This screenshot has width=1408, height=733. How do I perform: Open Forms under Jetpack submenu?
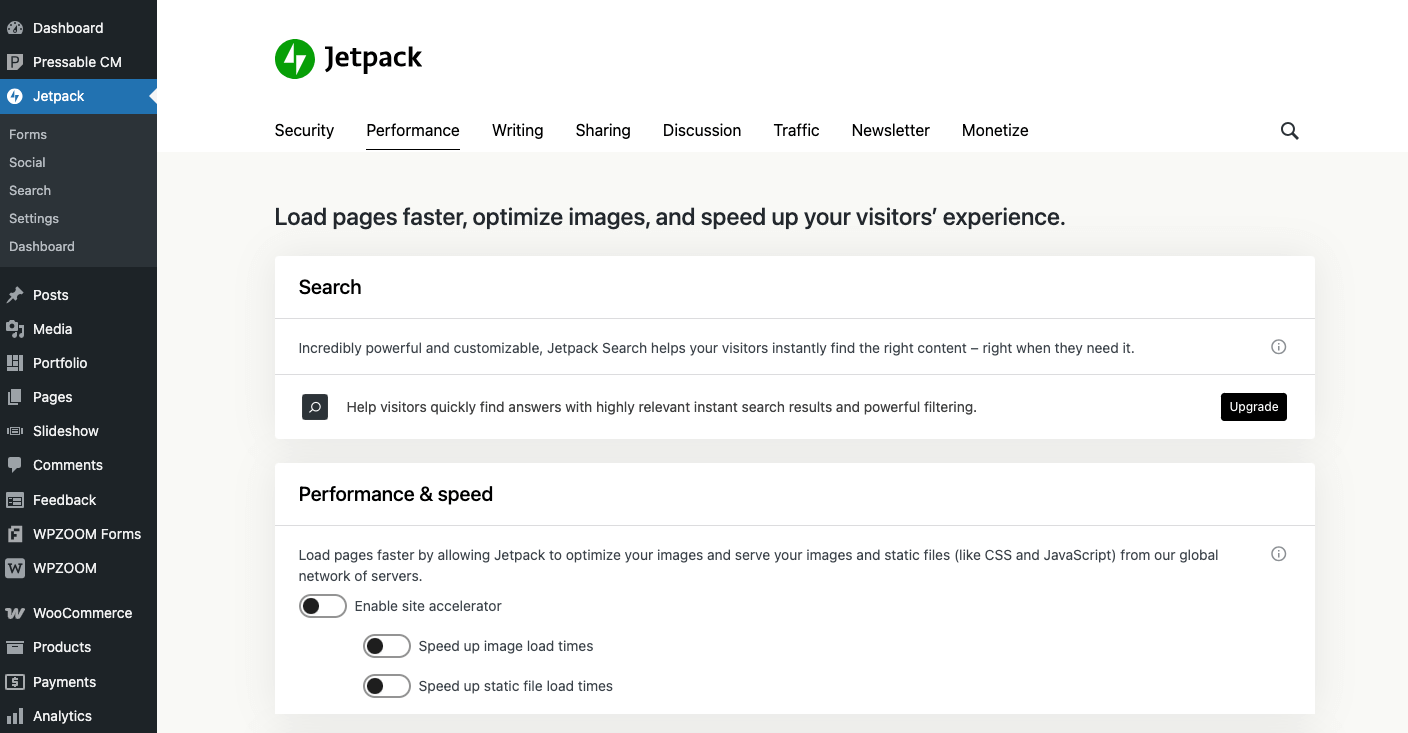[28, 134]
